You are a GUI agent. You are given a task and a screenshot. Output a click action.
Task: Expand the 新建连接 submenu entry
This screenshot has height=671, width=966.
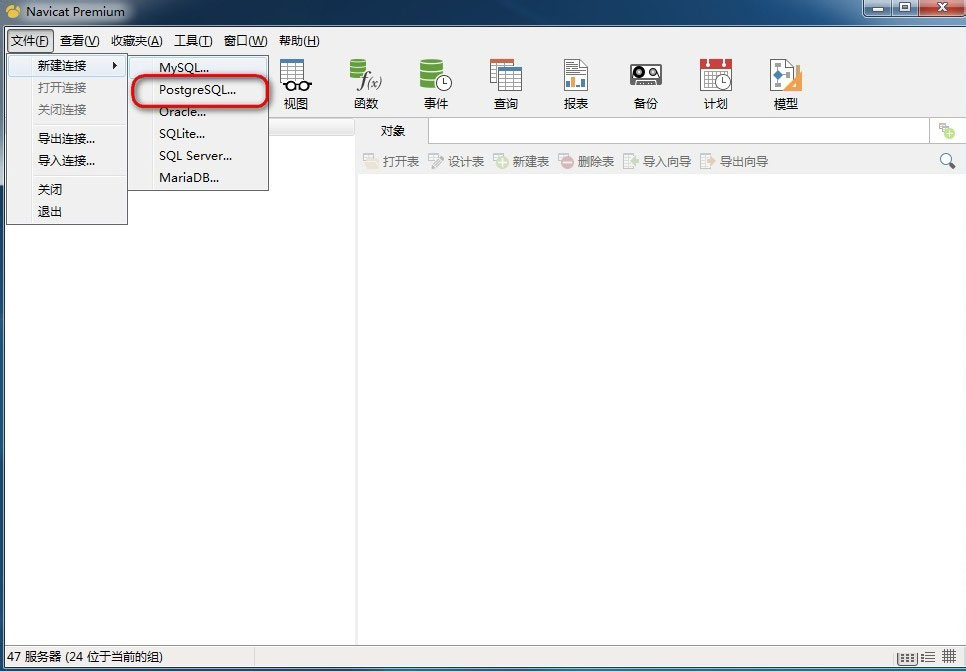coord(67,65)
